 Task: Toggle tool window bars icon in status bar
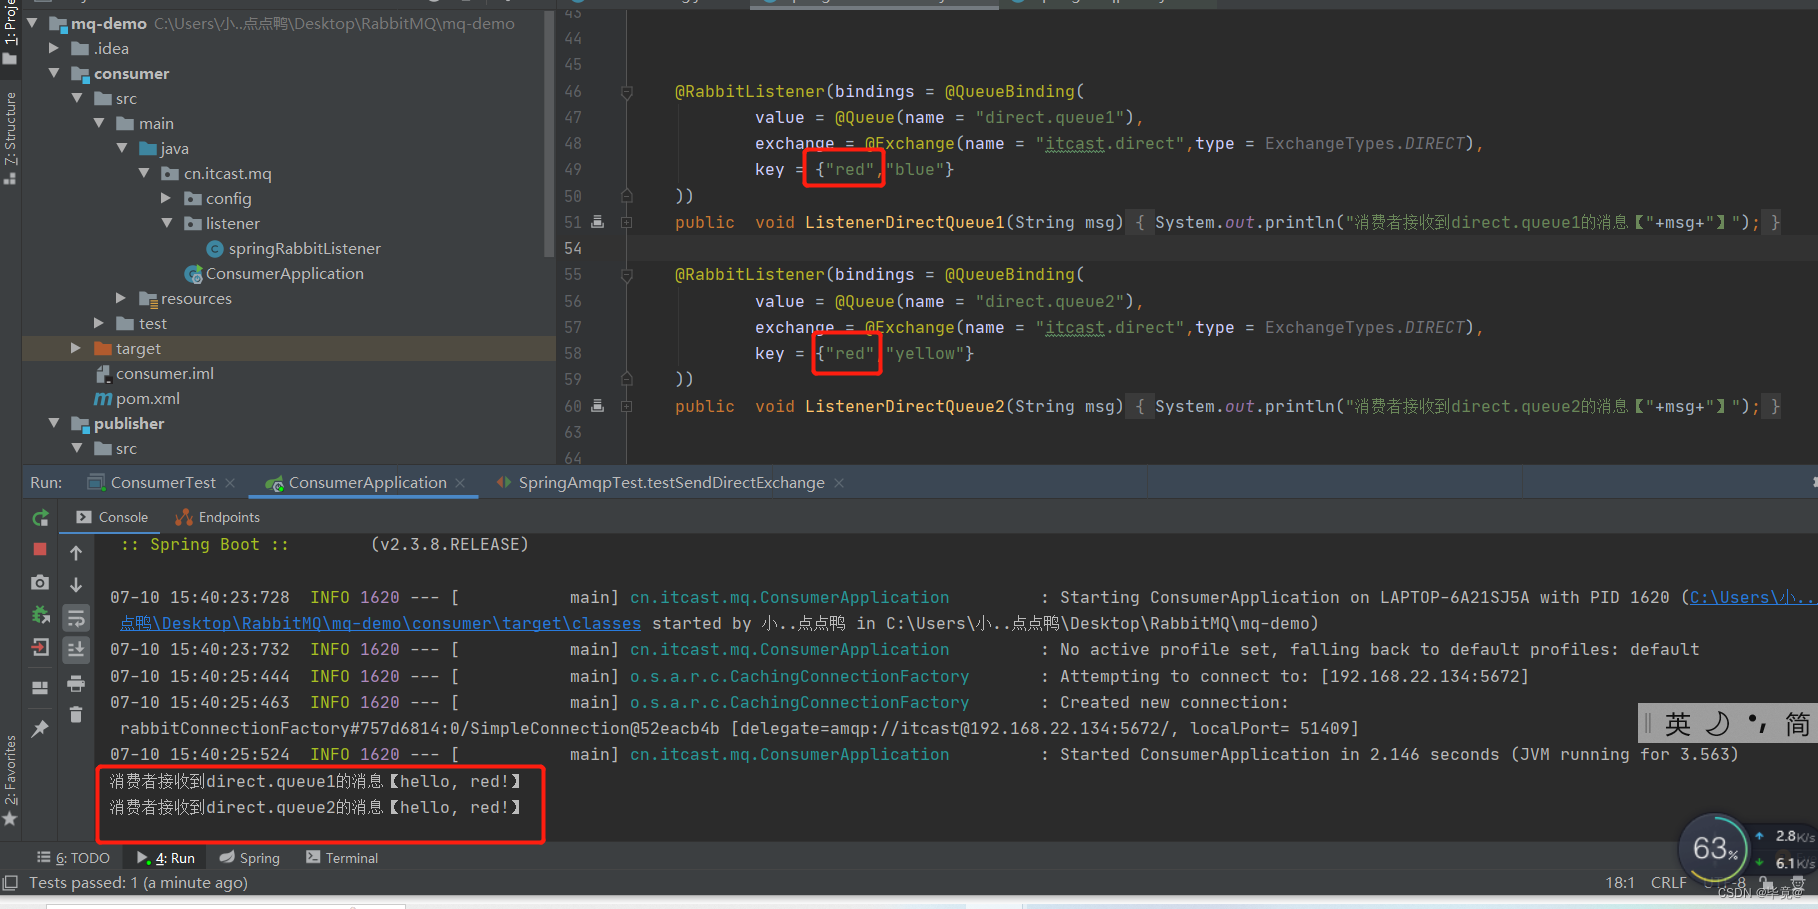click(11, 883)
